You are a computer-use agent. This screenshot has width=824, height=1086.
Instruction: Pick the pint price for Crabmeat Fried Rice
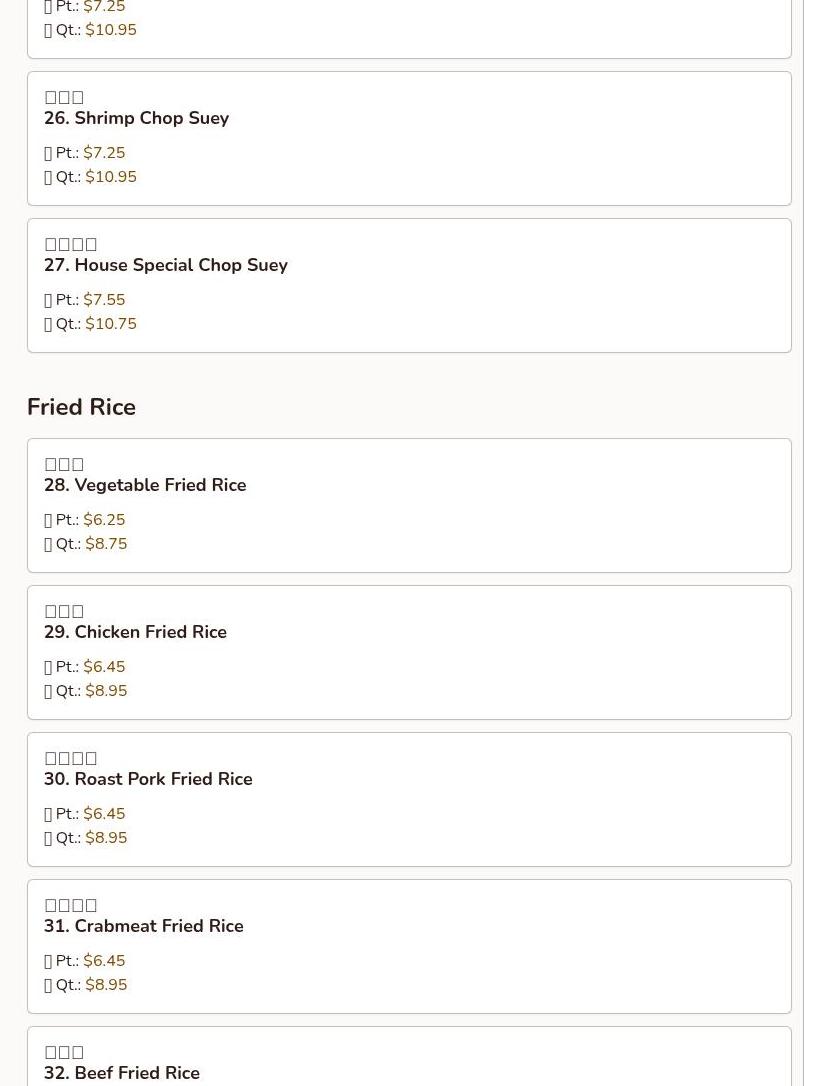(x=104, y=961)
